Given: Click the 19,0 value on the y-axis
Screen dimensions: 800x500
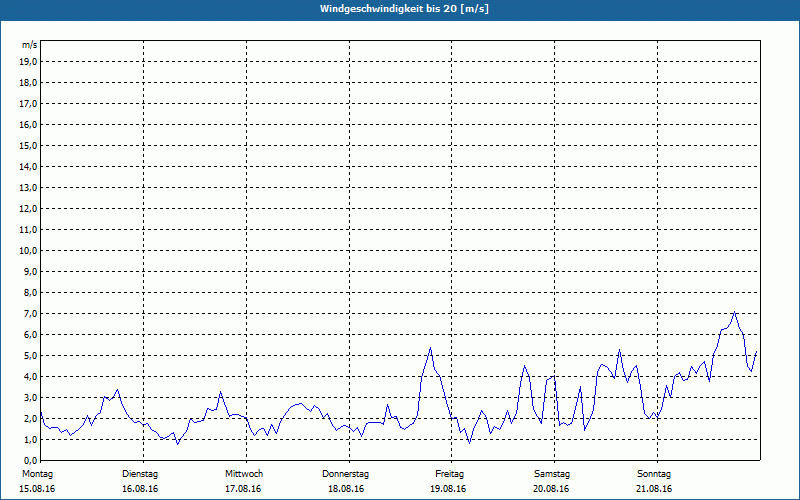Looking at the screenshot, I should coord(29,61).
